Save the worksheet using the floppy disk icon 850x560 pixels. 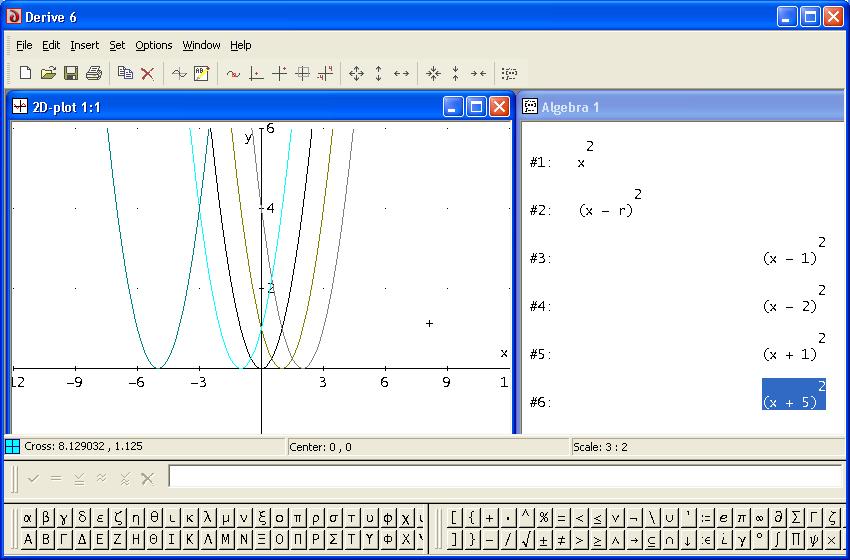pyautogui.click(x=71, y=73)
